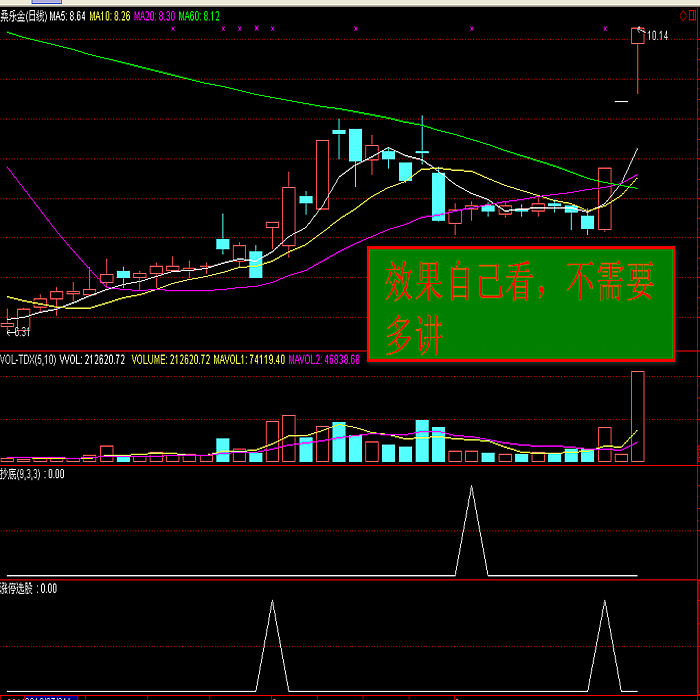Click the yellow VOLUME value label

tap(171, 358)
